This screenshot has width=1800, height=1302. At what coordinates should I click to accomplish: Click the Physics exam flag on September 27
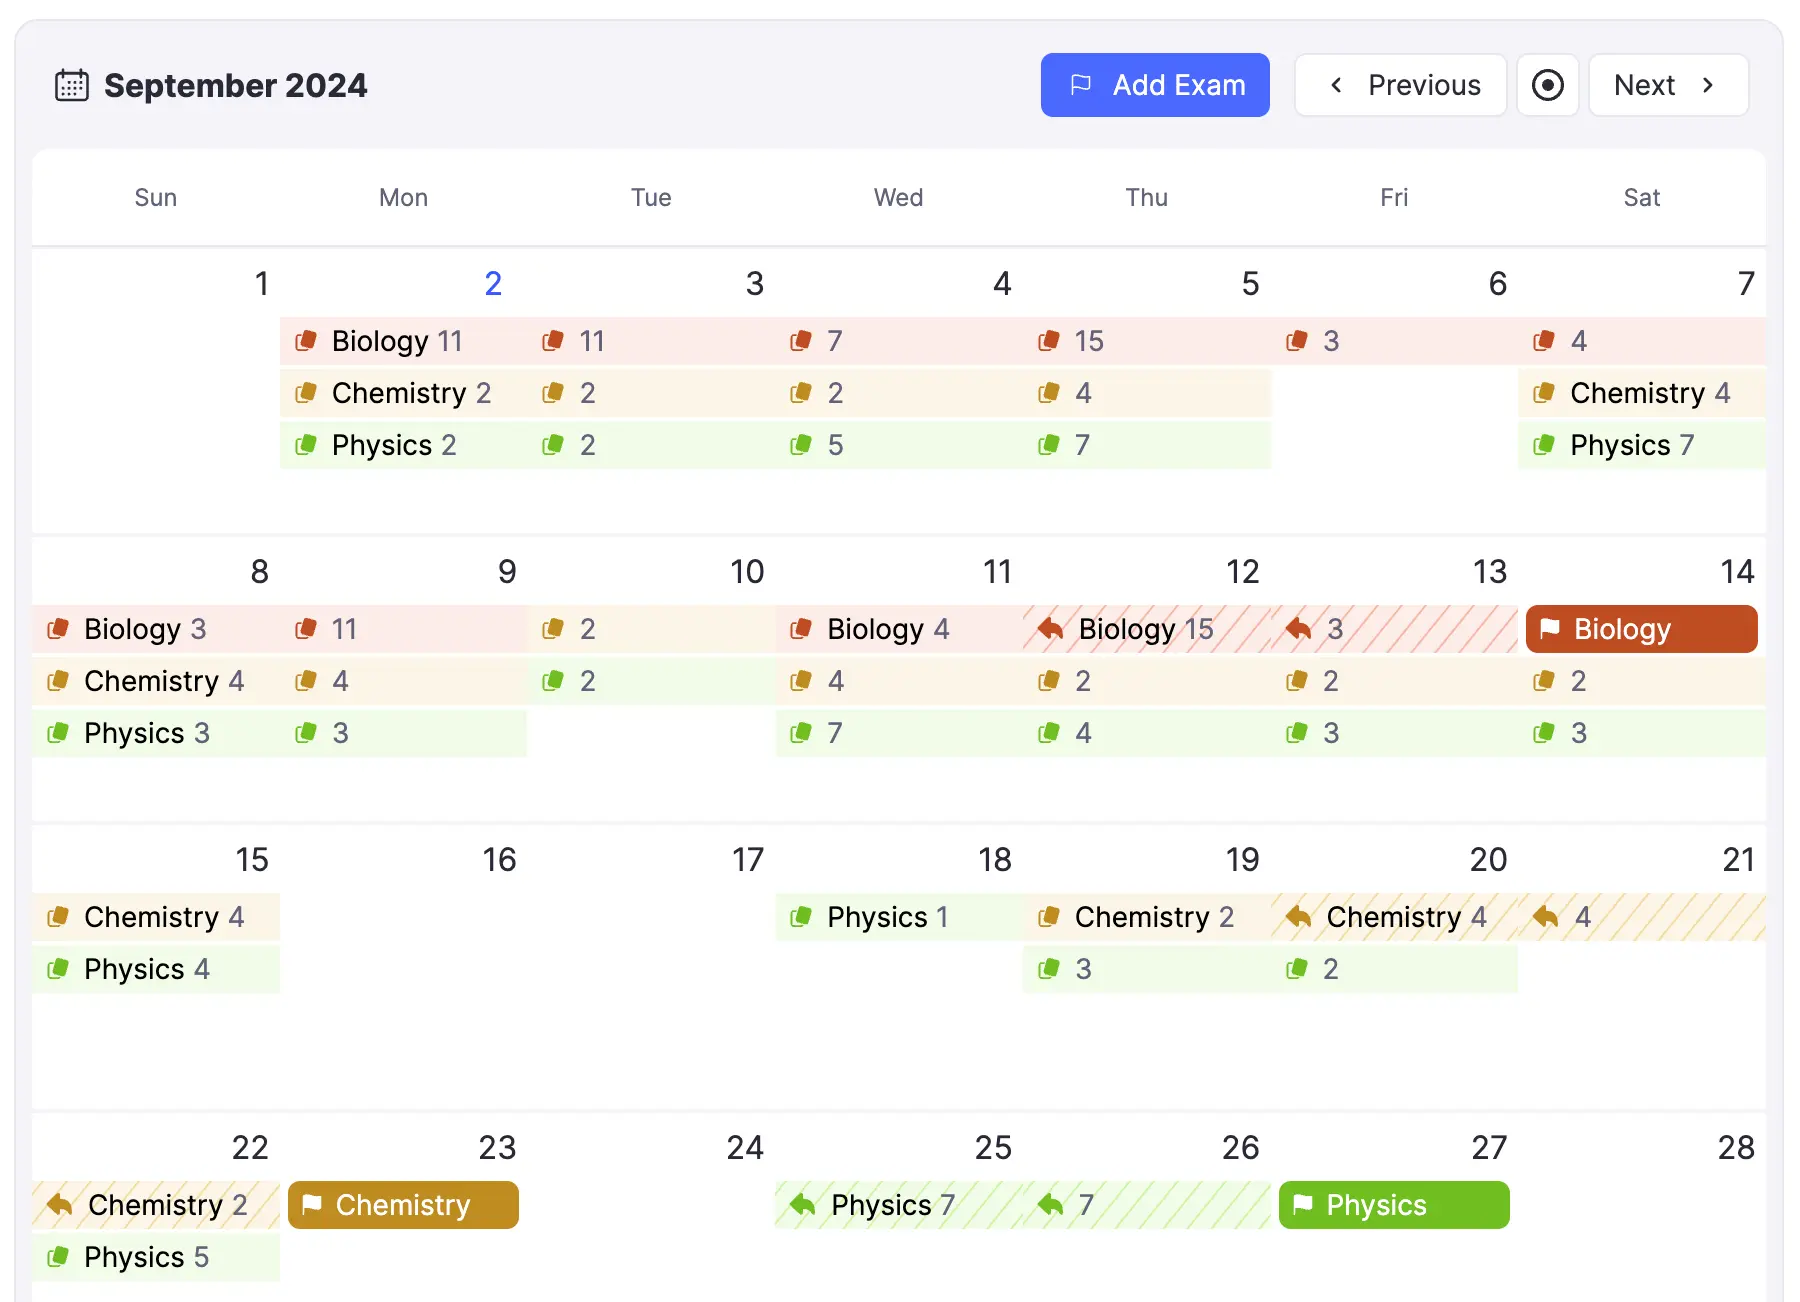click(1303, 1205)
